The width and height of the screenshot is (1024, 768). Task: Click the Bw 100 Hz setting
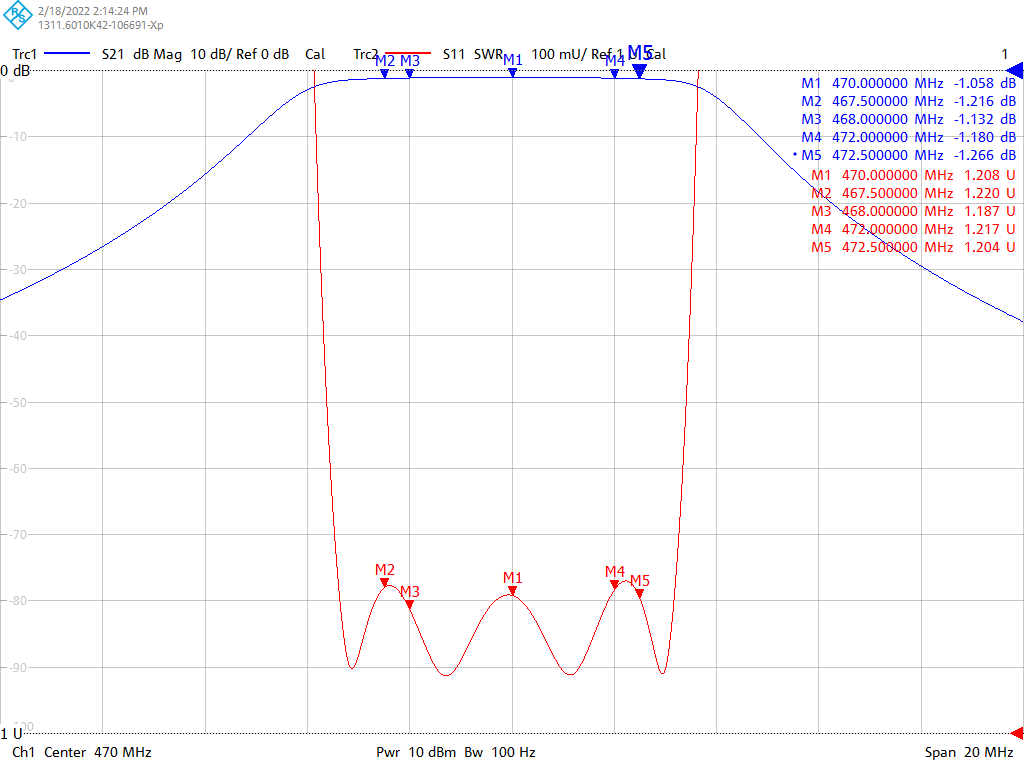[x=500, y=752]
